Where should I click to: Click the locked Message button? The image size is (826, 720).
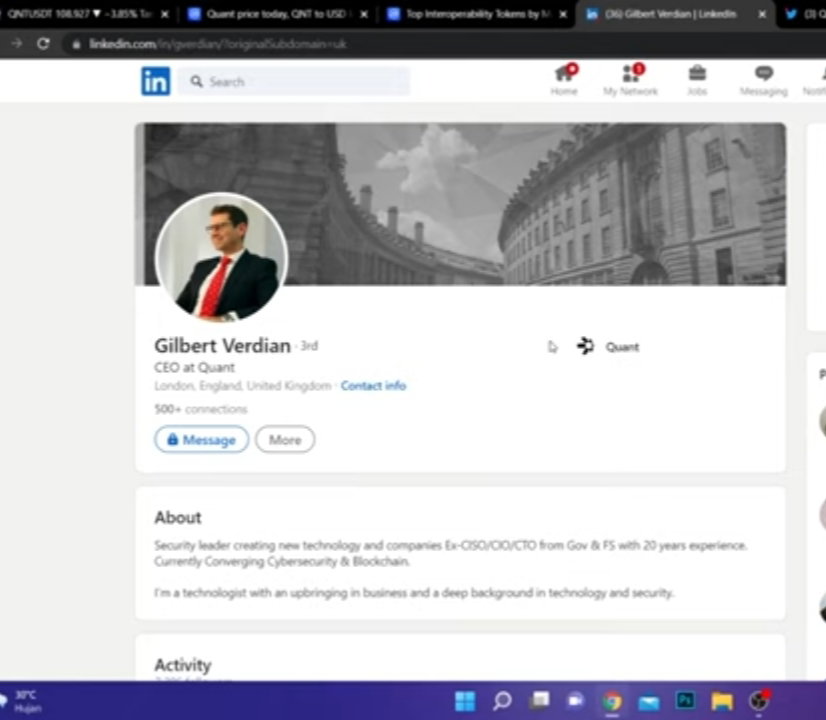pos(201,439)
